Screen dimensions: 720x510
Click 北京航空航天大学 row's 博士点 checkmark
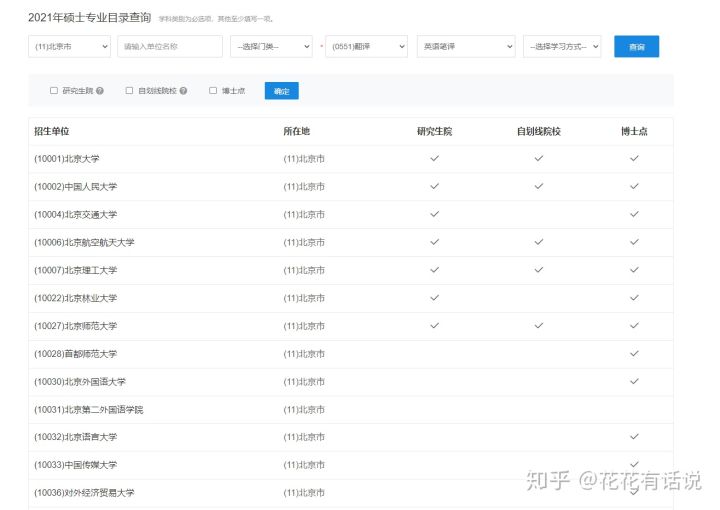[634, 242]
